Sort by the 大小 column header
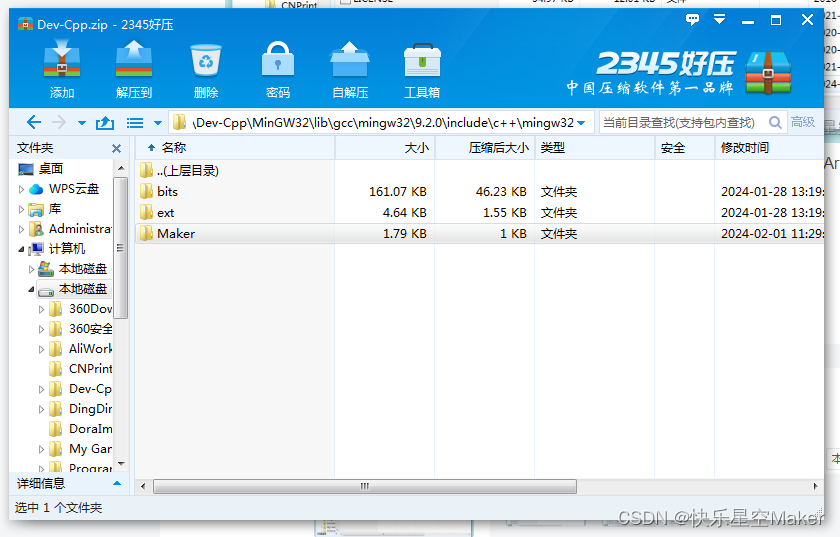Viewport: 840px width, 537px height. pyautogui.click(x=385, y=148)
